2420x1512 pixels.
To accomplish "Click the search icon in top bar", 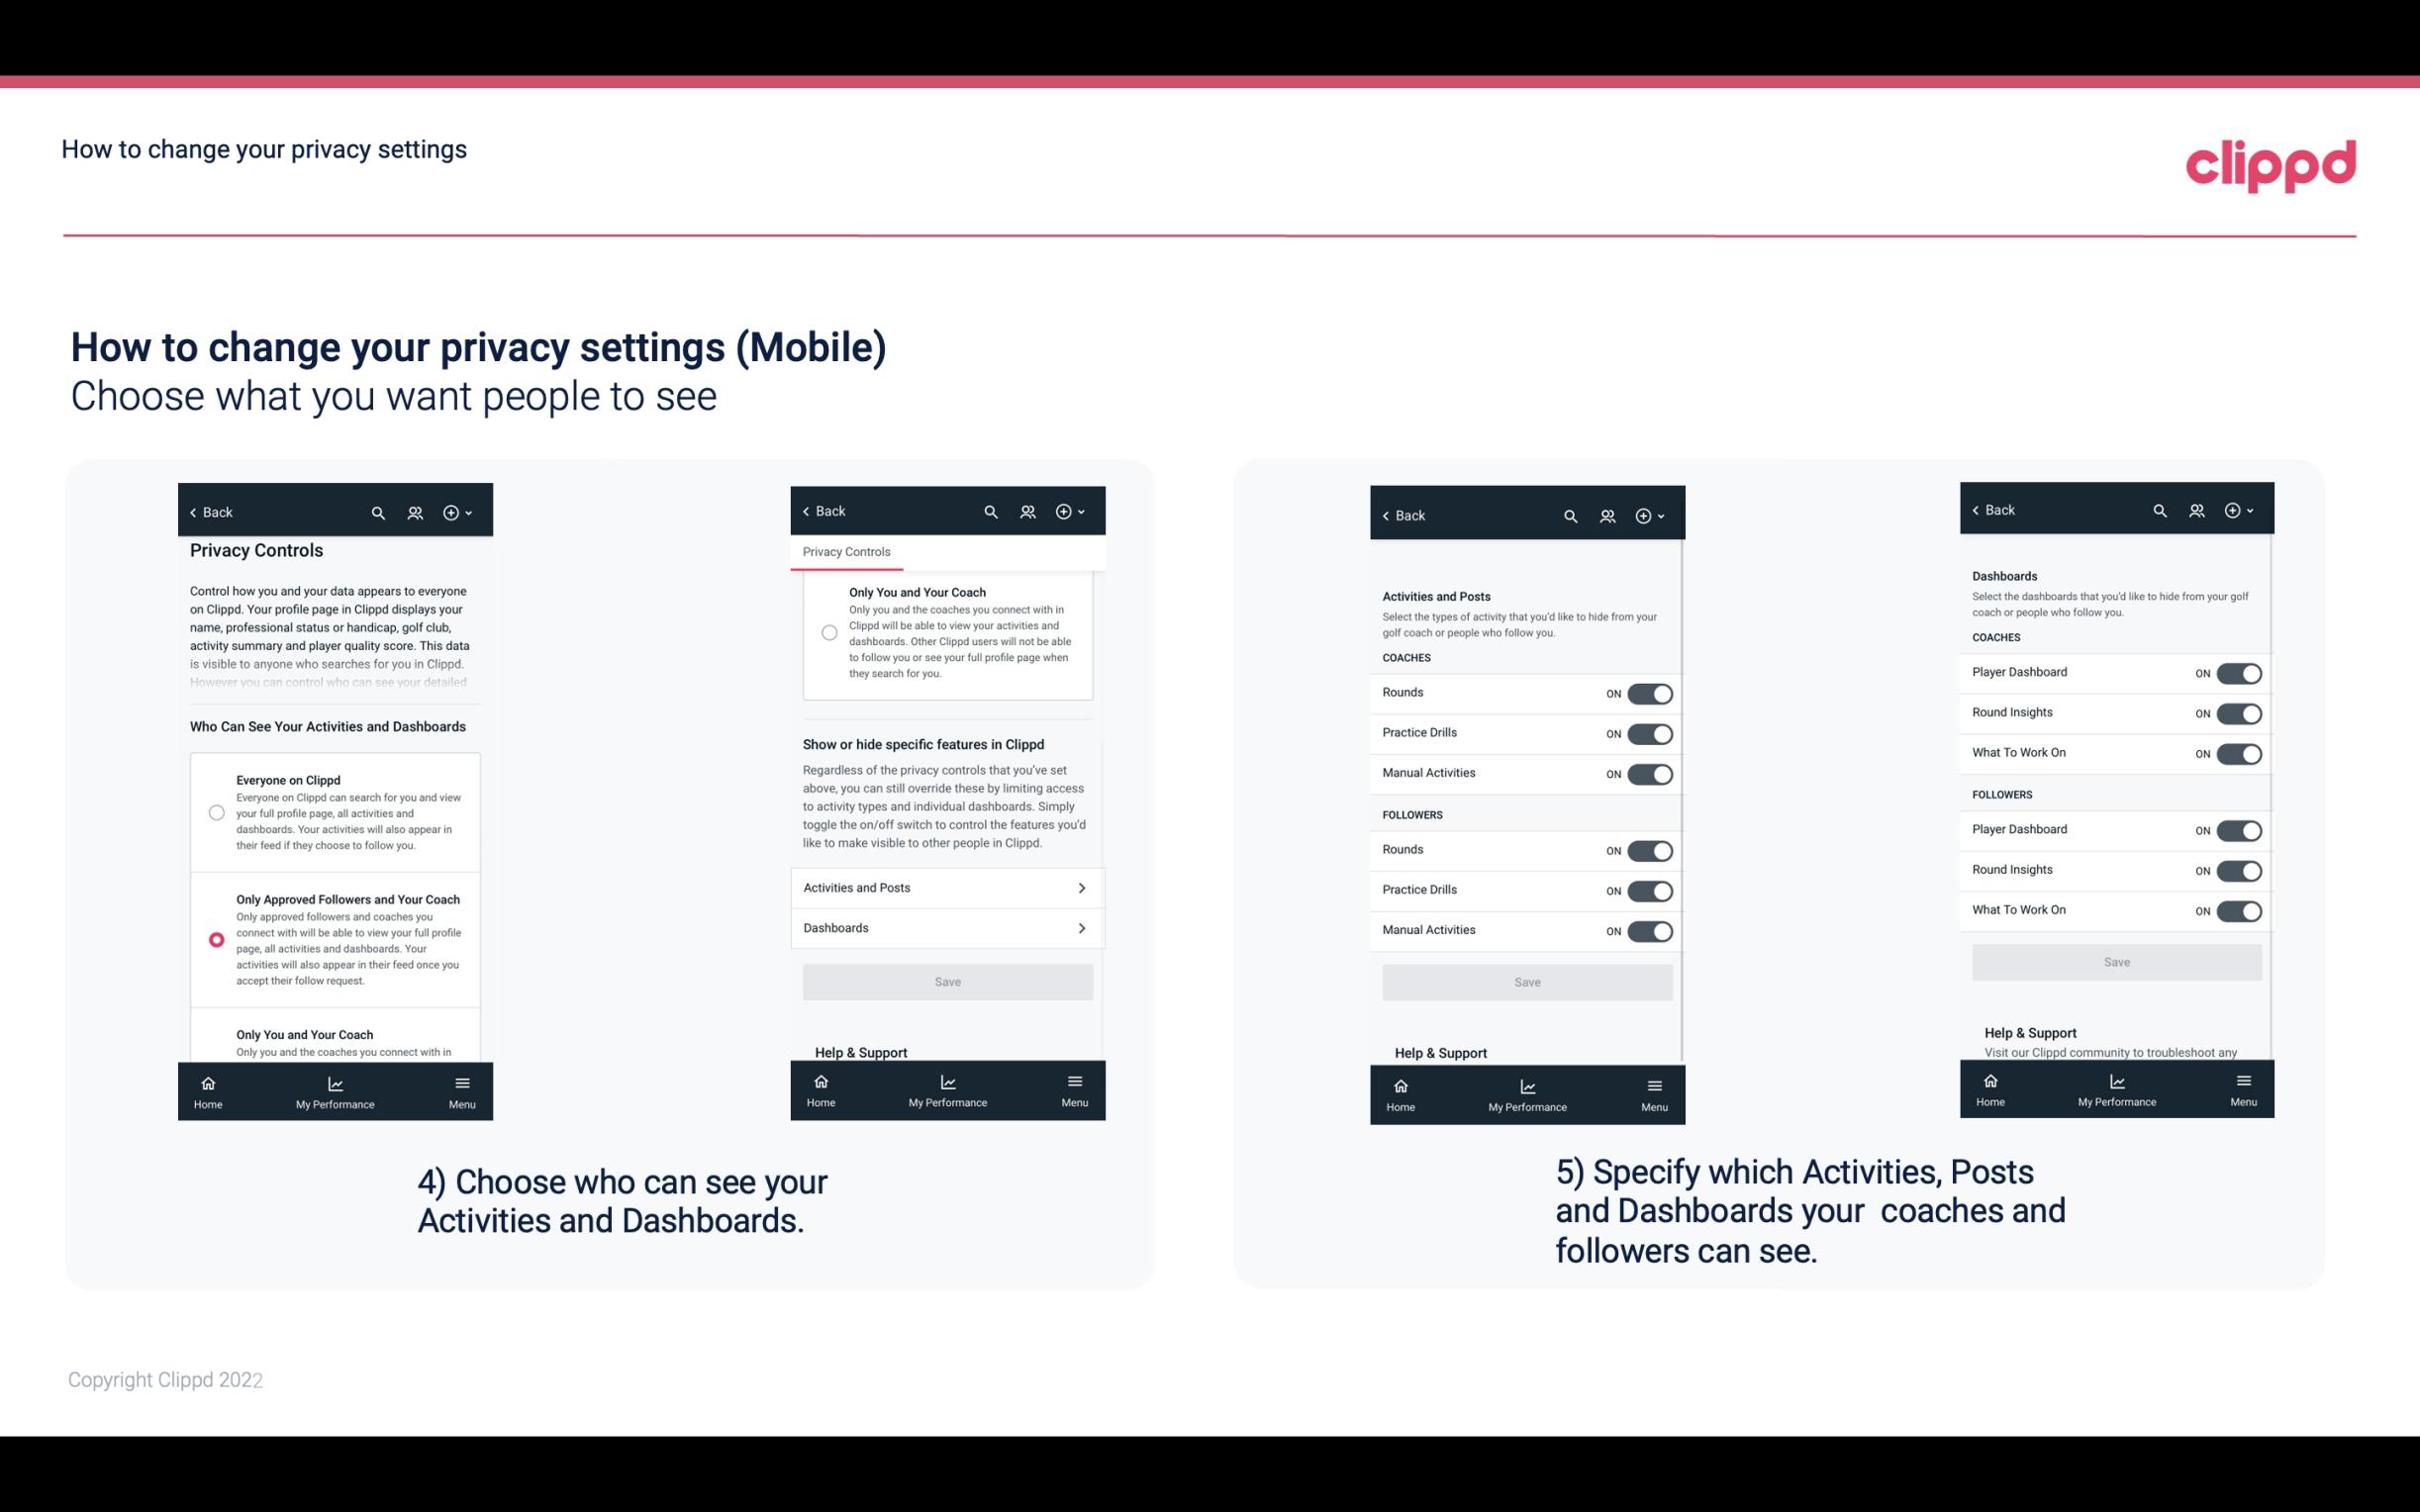I will coord(378,513).
